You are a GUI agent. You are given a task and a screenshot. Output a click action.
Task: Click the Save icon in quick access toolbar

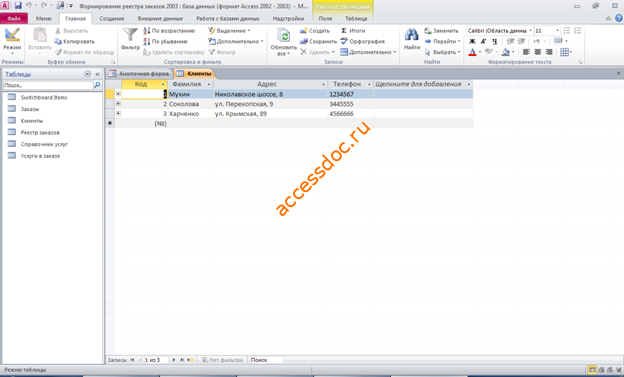(x=18, y=6)
